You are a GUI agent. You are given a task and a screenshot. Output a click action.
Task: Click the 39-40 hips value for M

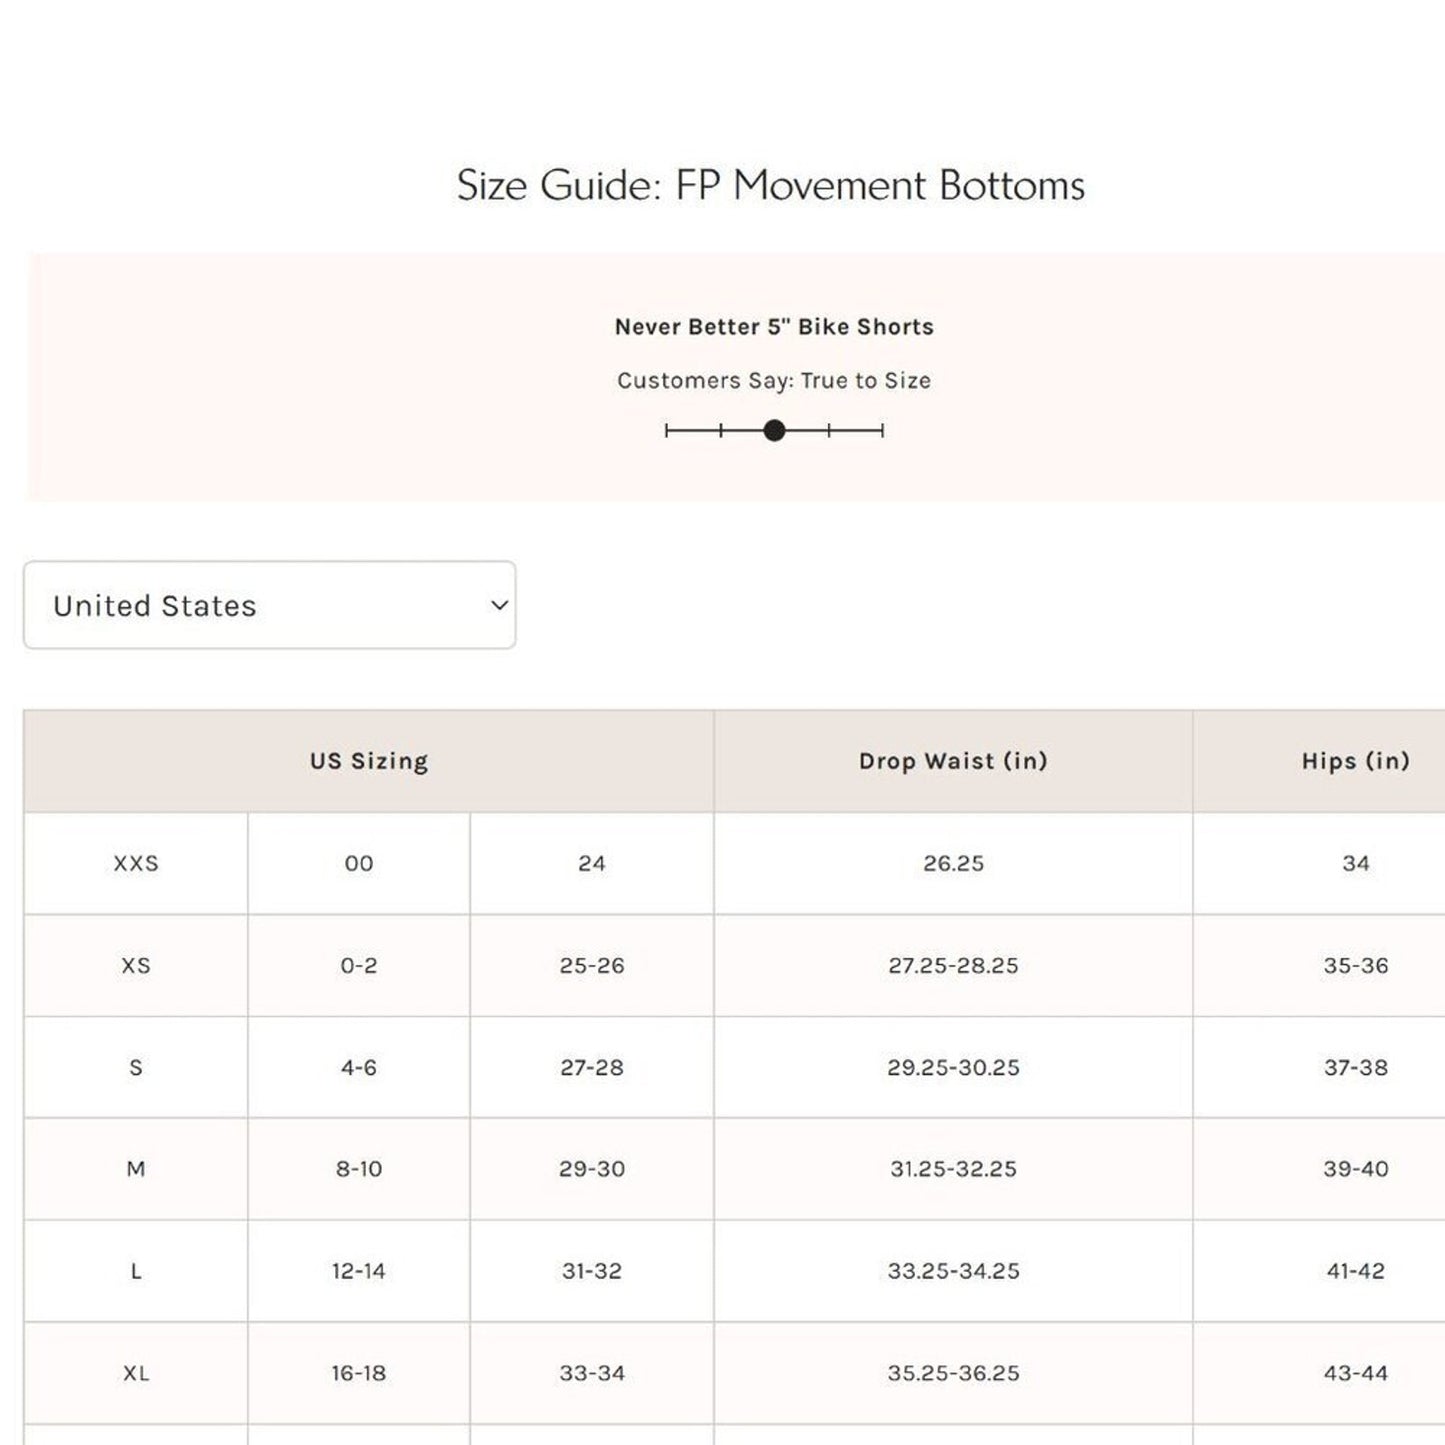point(1357,1169)
